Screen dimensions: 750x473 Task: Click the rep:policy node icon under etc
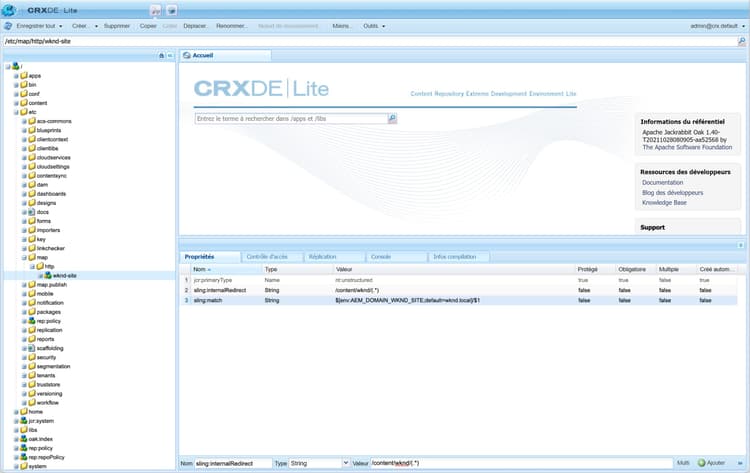click(x=32, y=321)
